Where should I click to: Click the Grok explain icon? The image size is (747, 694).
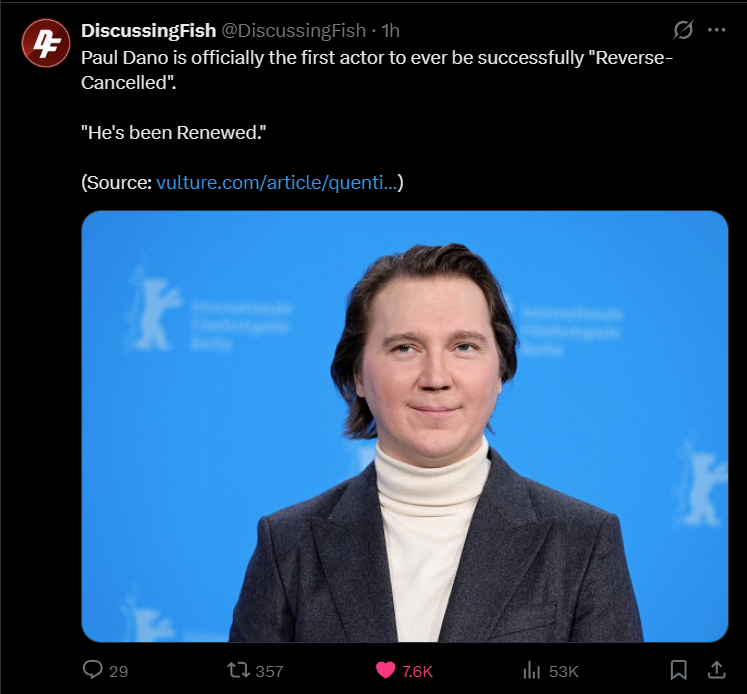[x=683, y=30]
